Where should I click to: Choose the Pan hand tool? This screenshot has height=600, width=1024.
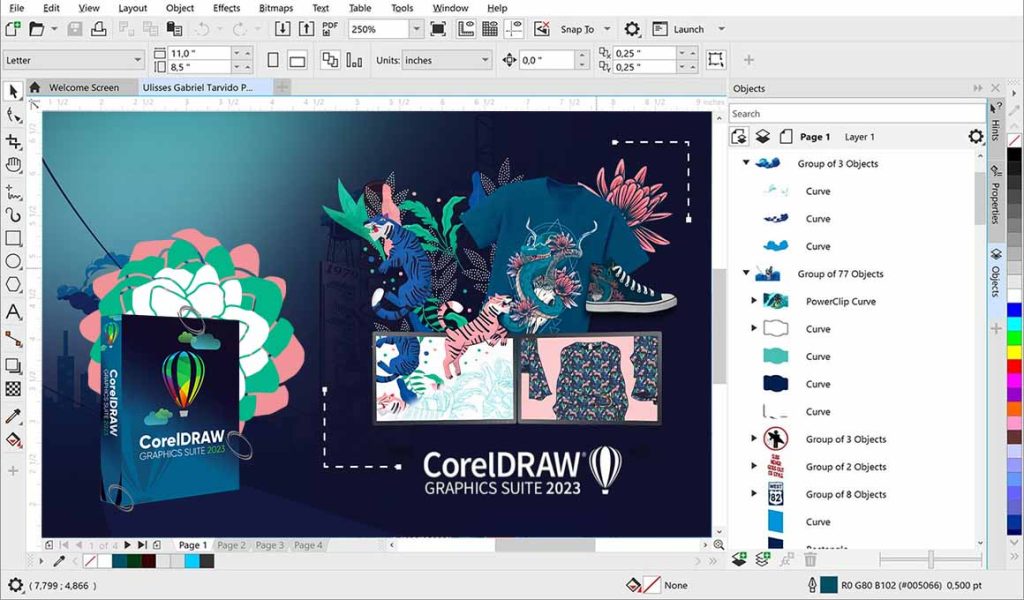[13, 165]
